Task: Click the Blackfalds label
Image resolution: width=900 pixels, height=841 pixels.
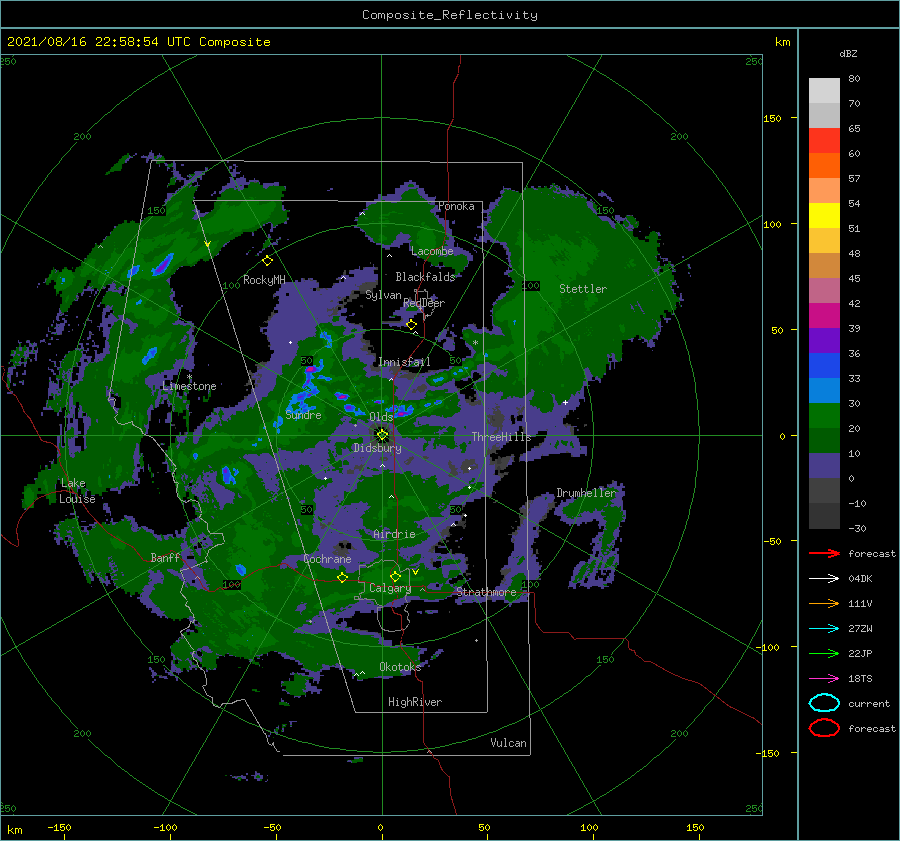Action: (x=425, y=277)
